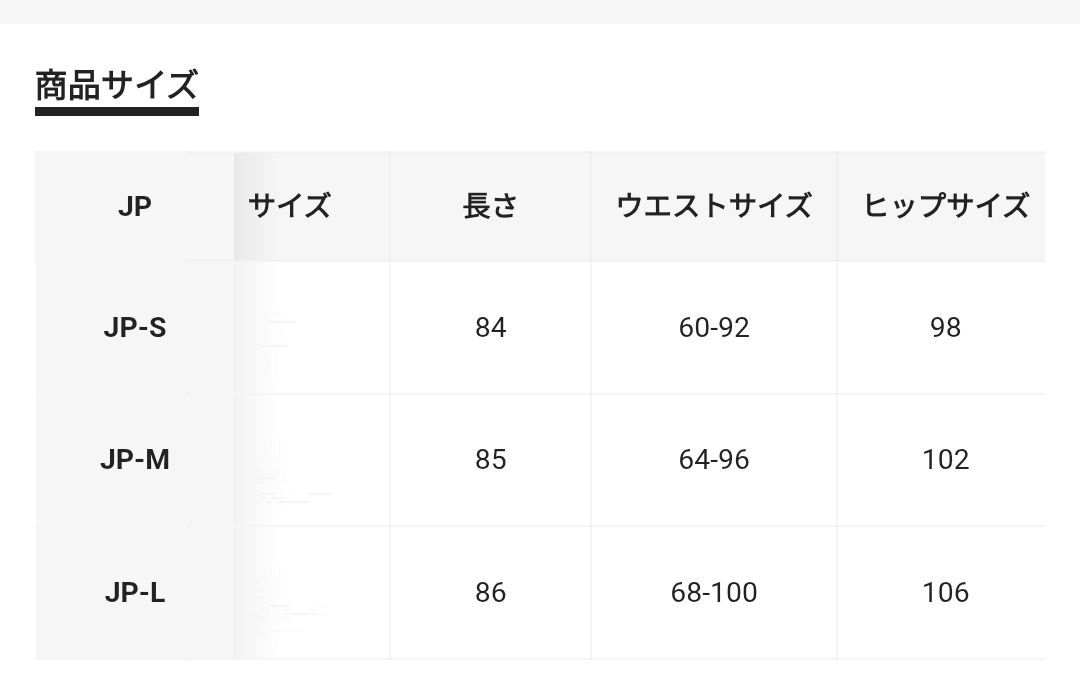Click the hip value 98
This screenshot has width=1080, height=686.
coord(945,327)
